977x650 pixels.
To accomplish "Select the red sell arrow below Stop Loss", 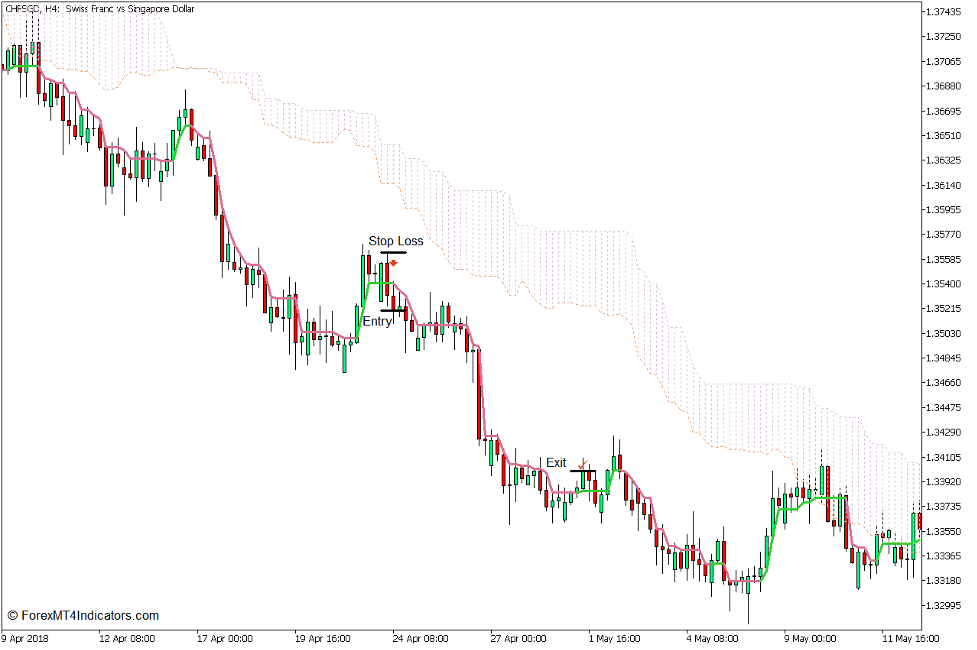I will [394, 263].
